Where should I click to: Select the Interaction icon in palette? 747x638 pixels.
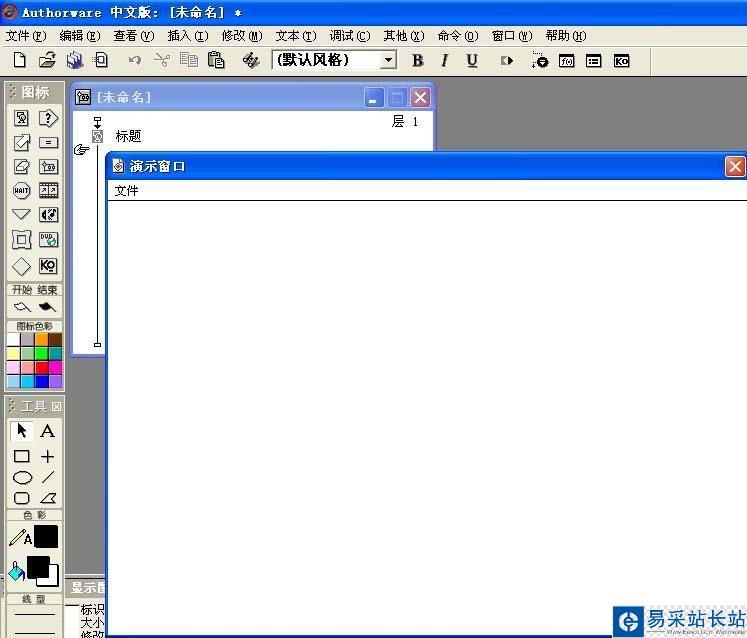click(48, 118)
